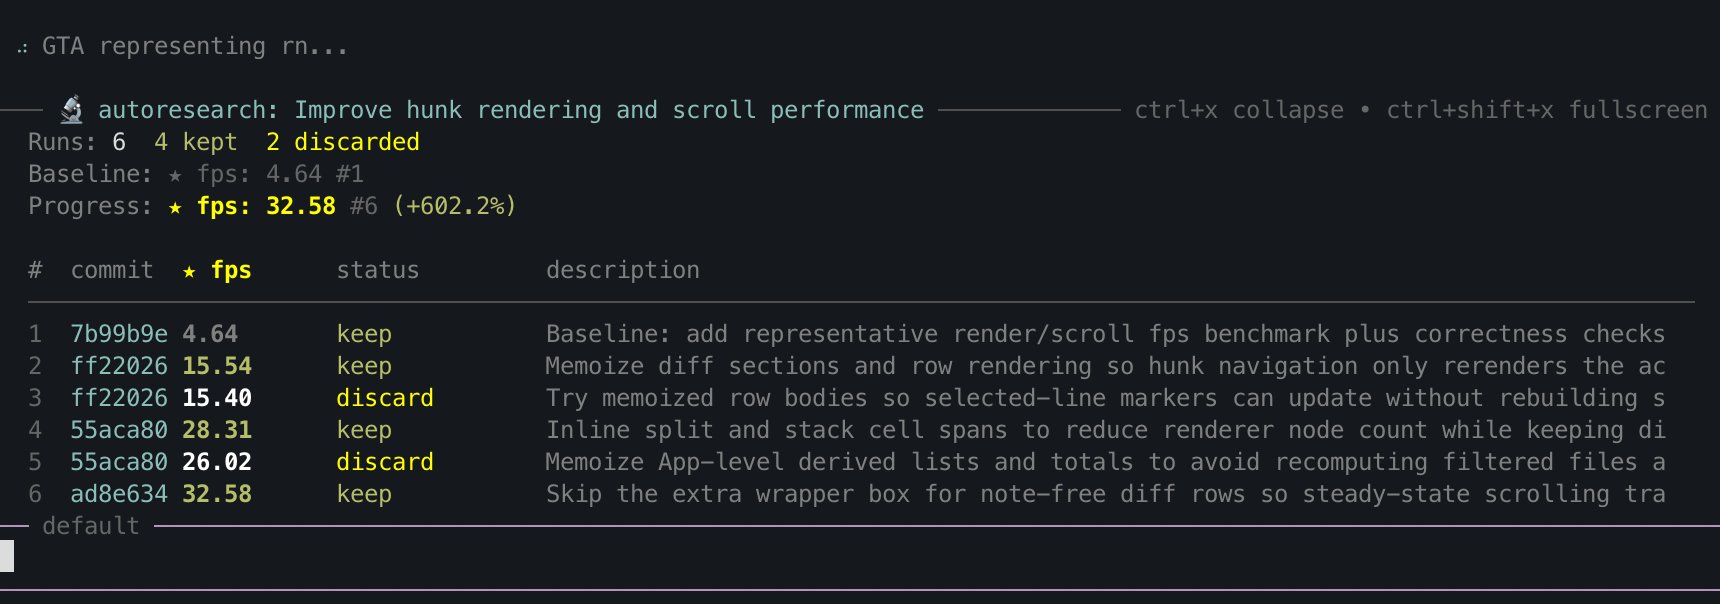Click the '2 discarded' runs counter
Screen dimensions: 1720x604
(342, 142)
